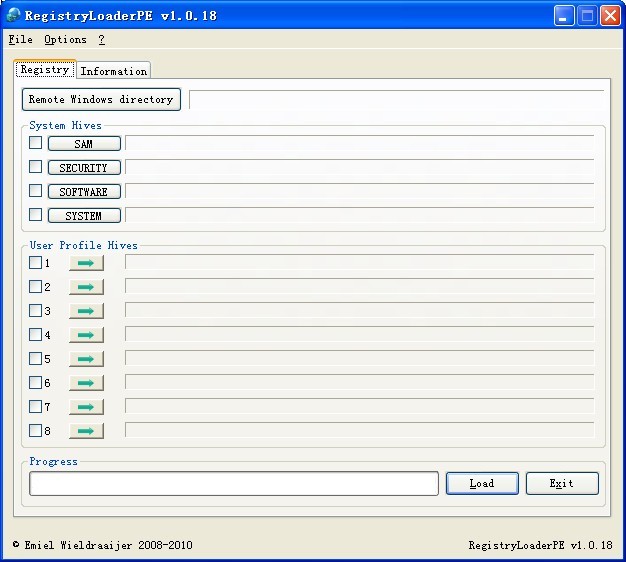Image resolution: width=626 pixels, height=562 pixels.
Task: Click the SOFTWARE hive button
Action: pyautogui.click(x=84, y=192)
